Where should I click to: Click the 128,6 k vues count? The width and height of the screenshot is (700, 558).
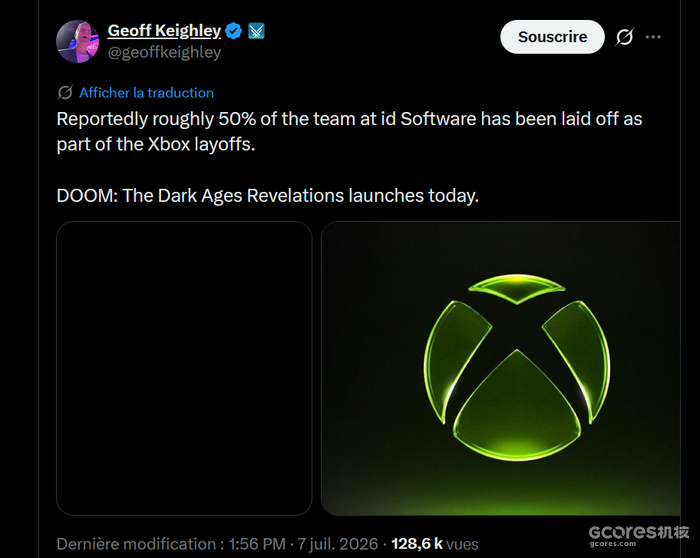(x=434, y=544)
